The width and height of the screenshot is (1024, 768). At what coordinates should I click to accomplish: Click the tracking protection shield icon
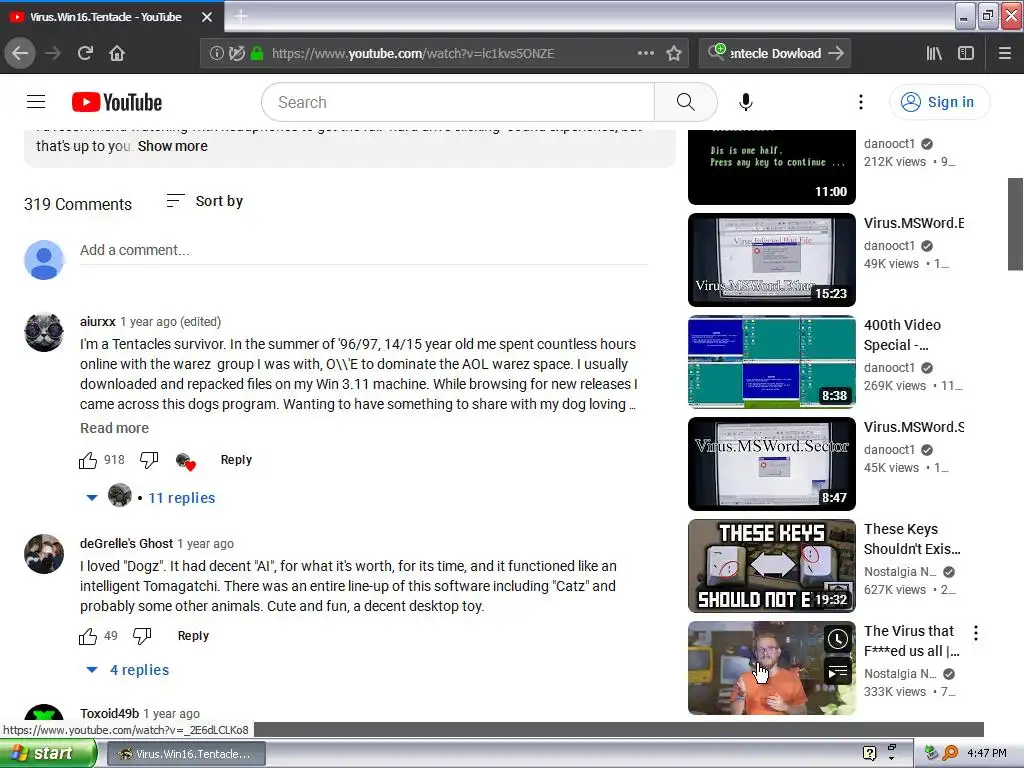(x=236, y=54)
